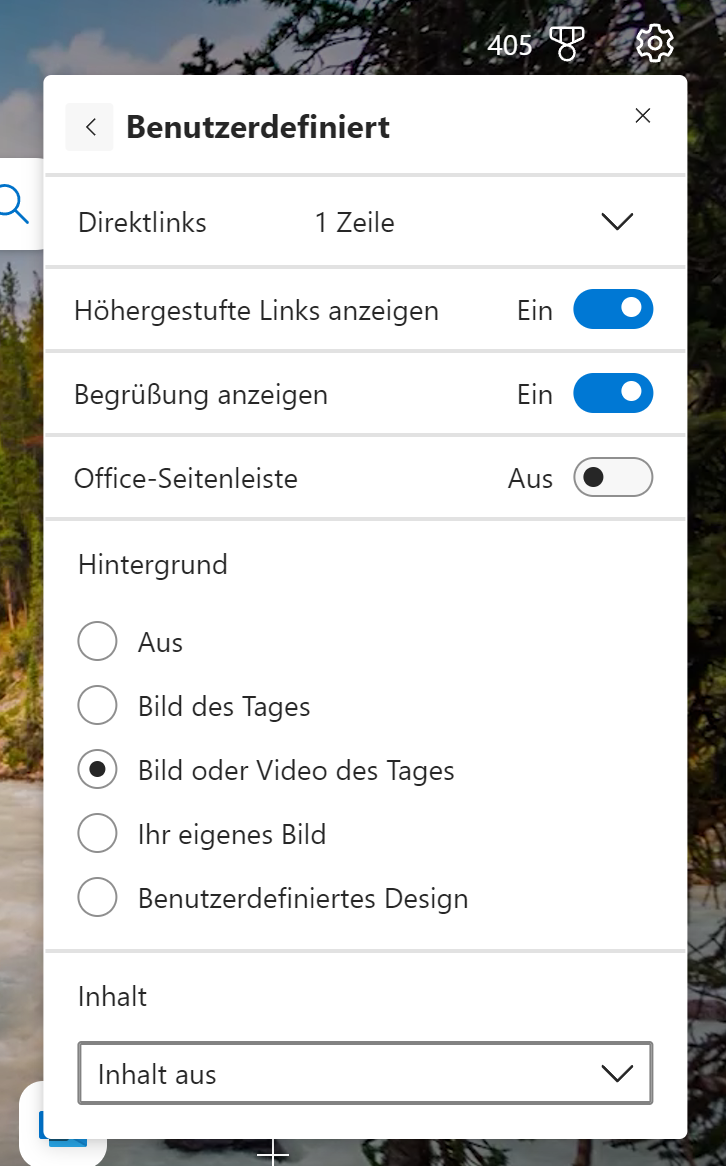Image resolution: width=726 pixels, height=1166 pixels.
Task: Open the Inhalt aus dropdown
Action: [365, 1074]
